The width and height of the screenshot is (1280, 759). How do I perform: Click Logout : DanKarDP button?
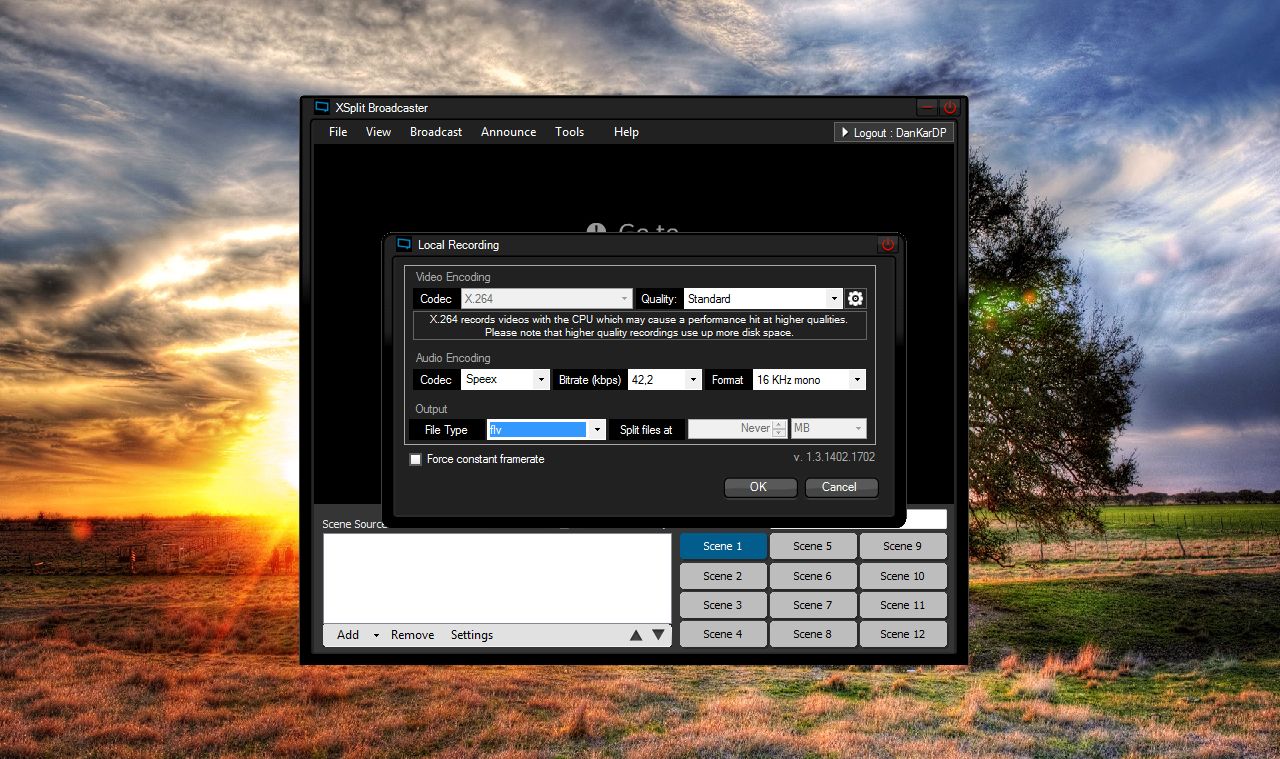(894, 132)
